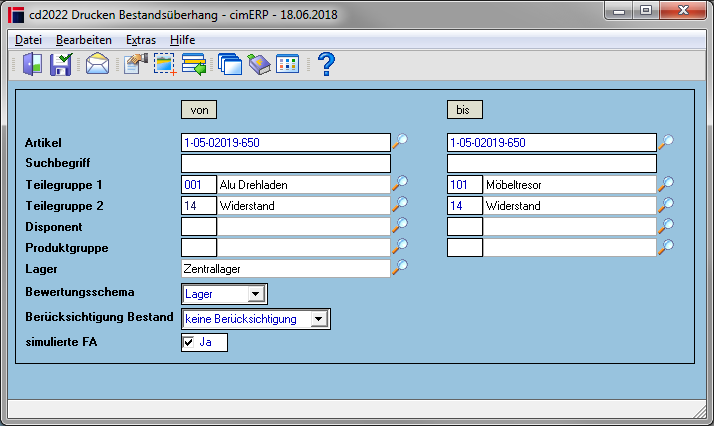The height and width of the screenshot is (426, 714).
Task: Expand the Bewertungsschema dropdown
Action: pos(255,294)
